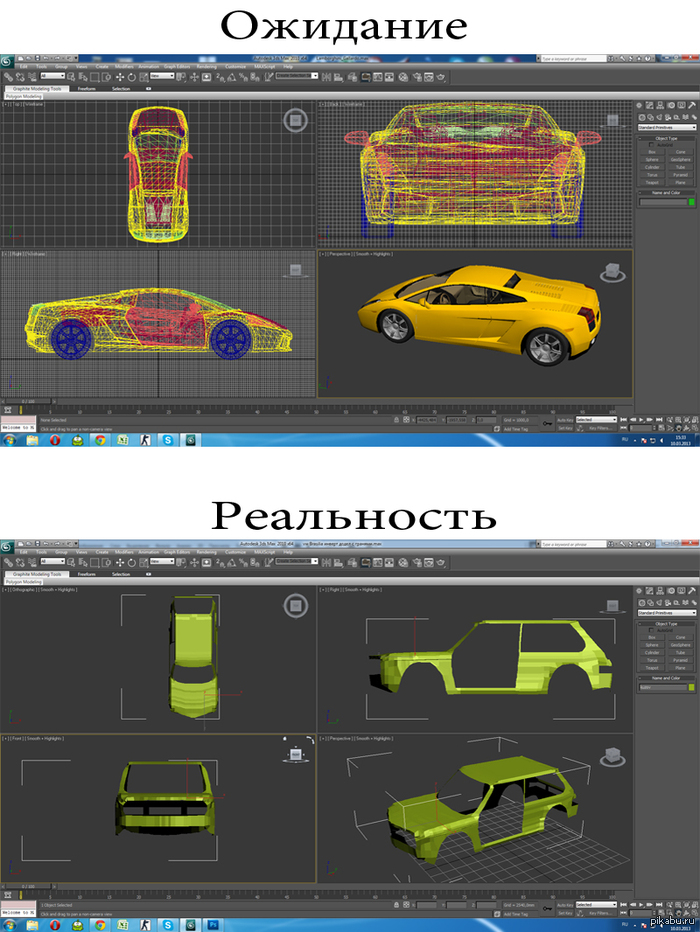
Task: Toggle Selection Lock padlock in Ожидание window
Action: tap(396, 420)
